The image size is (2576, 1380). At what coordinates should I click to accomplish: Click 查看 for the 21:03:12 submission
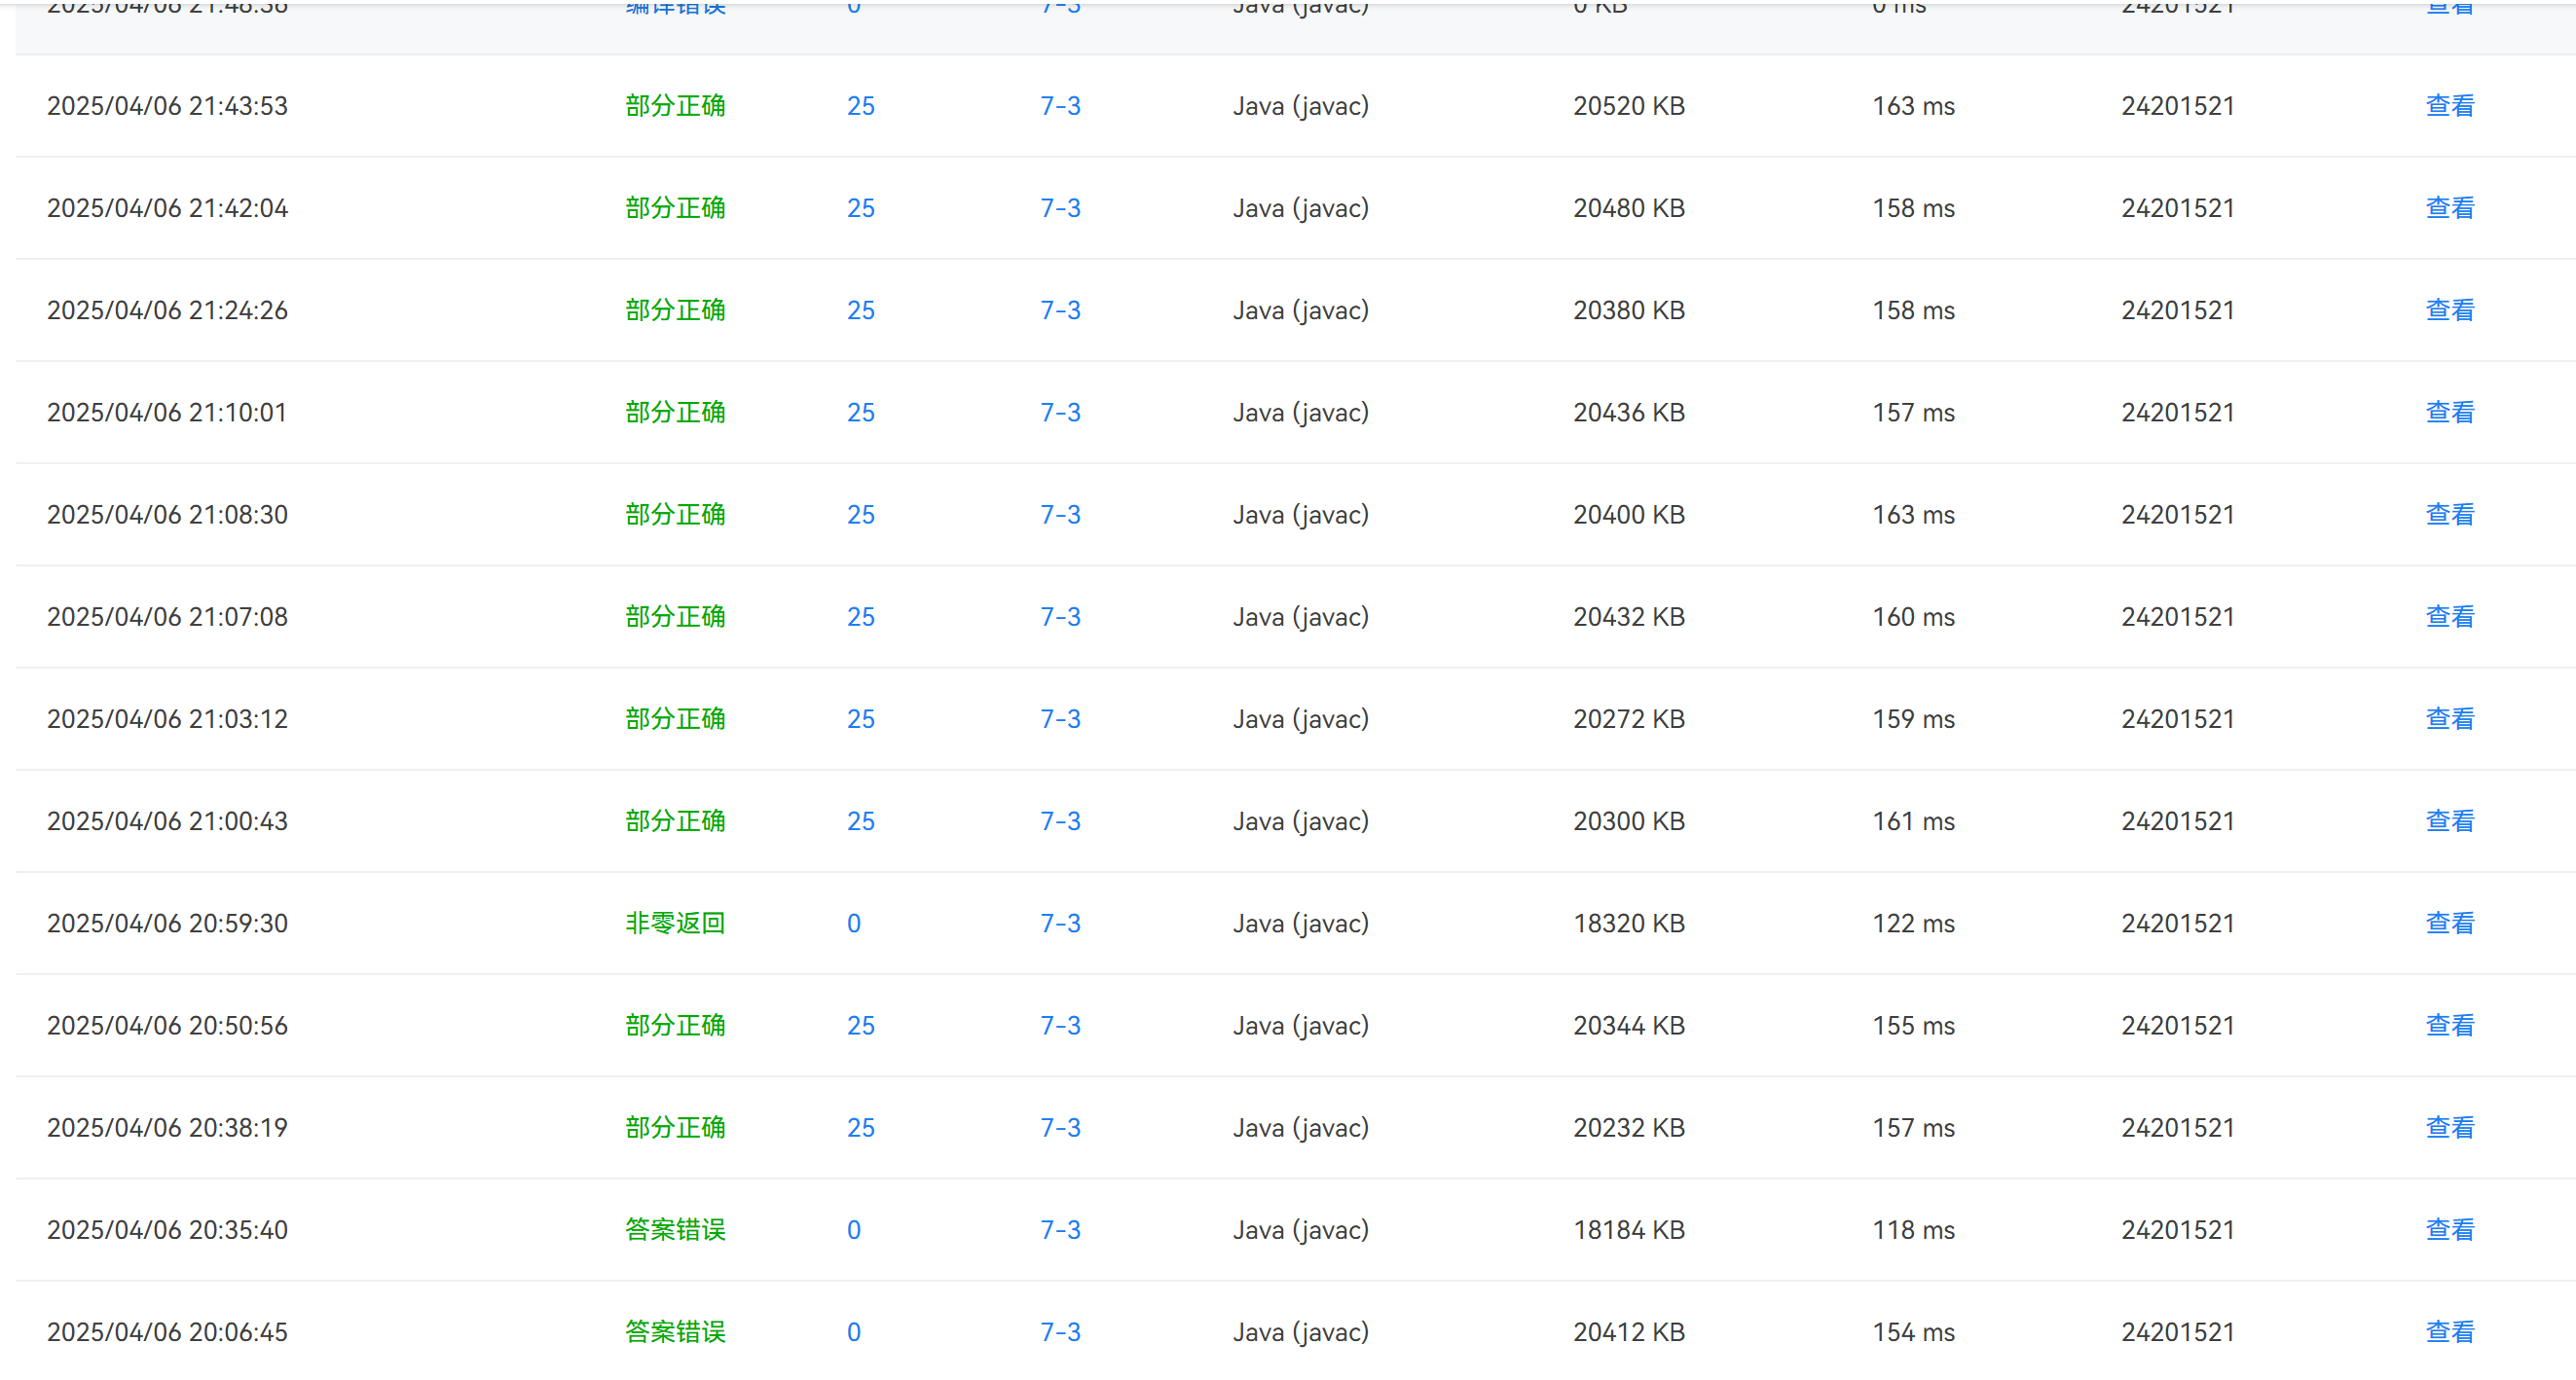click(2449, 719)
